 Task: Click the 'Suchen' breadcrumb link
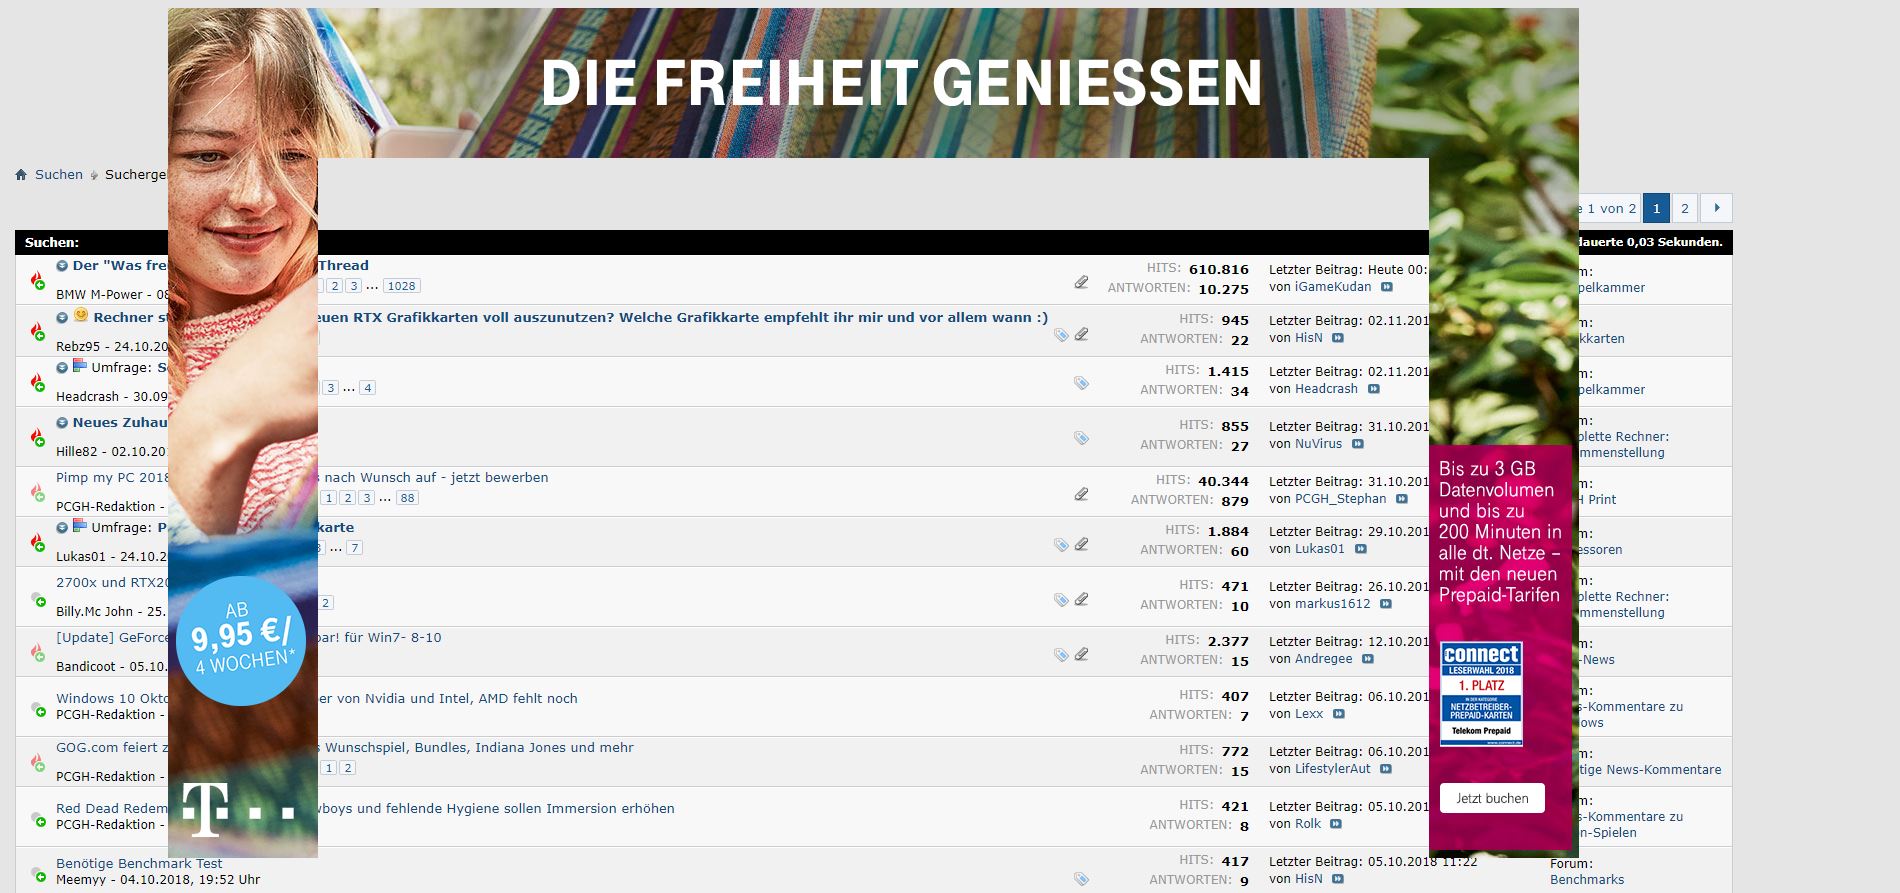(x=59, y=174)
